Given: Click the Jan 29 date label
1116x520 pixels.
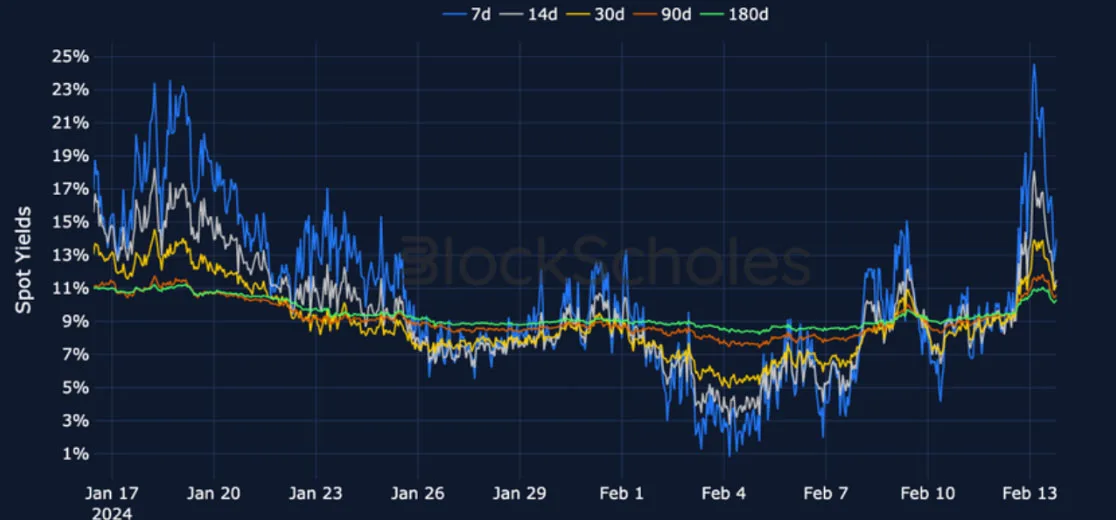Looking at the screenshot, I should 520,494.
